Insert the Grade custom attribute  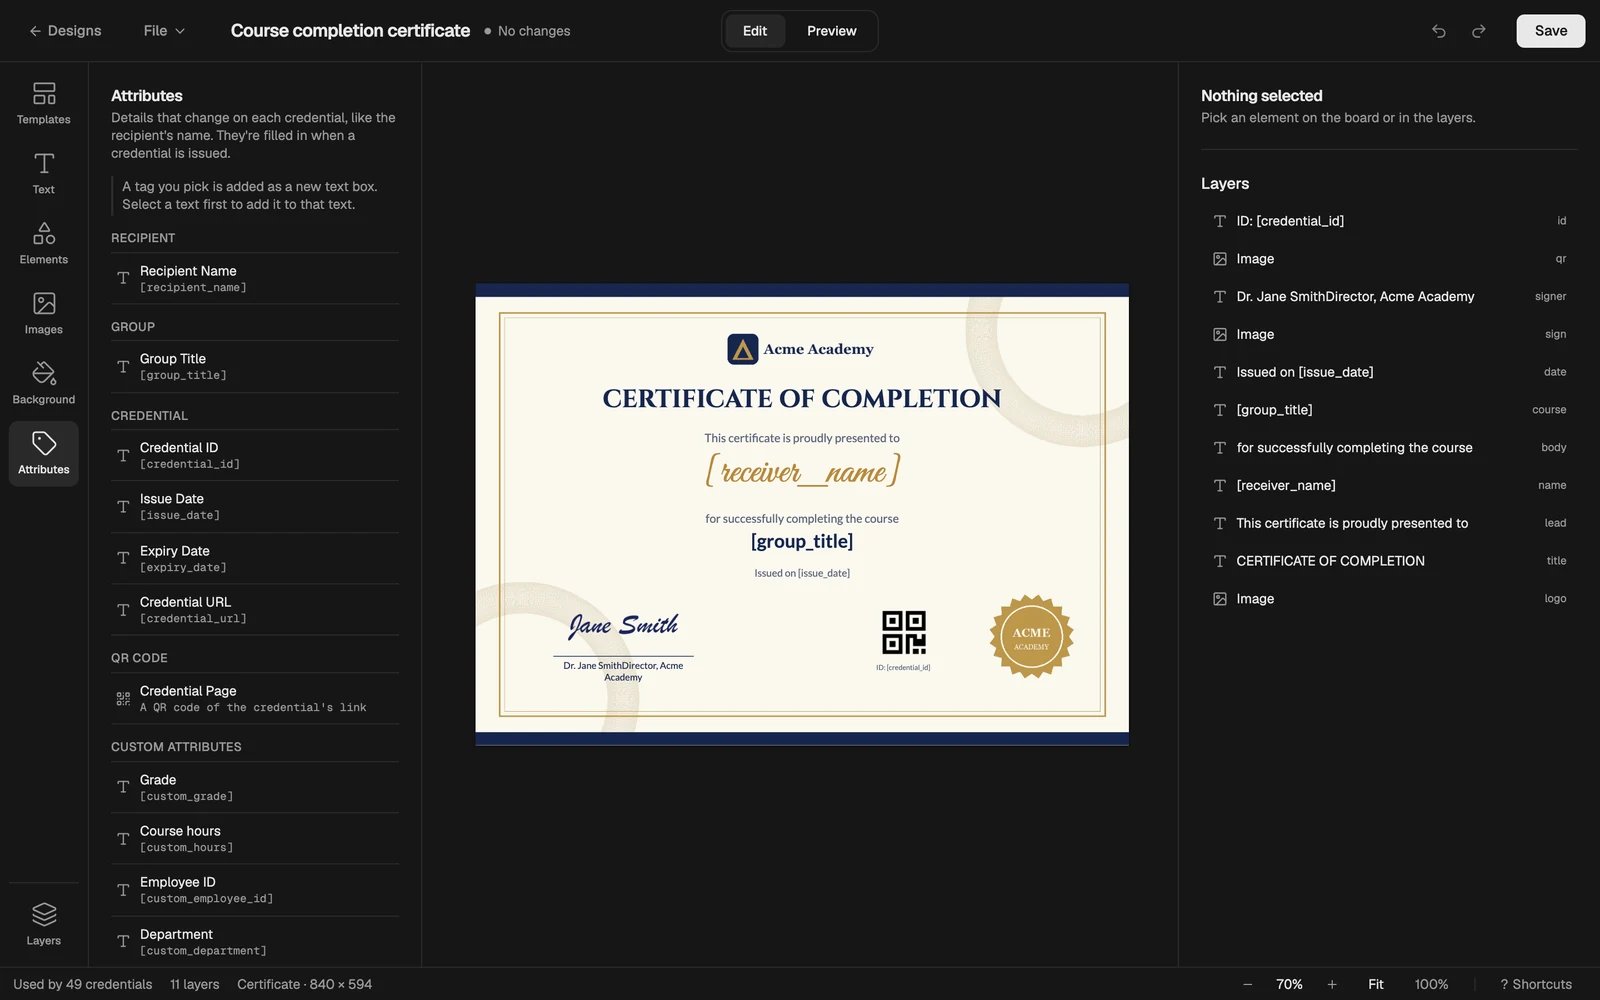tap(255, 787)
